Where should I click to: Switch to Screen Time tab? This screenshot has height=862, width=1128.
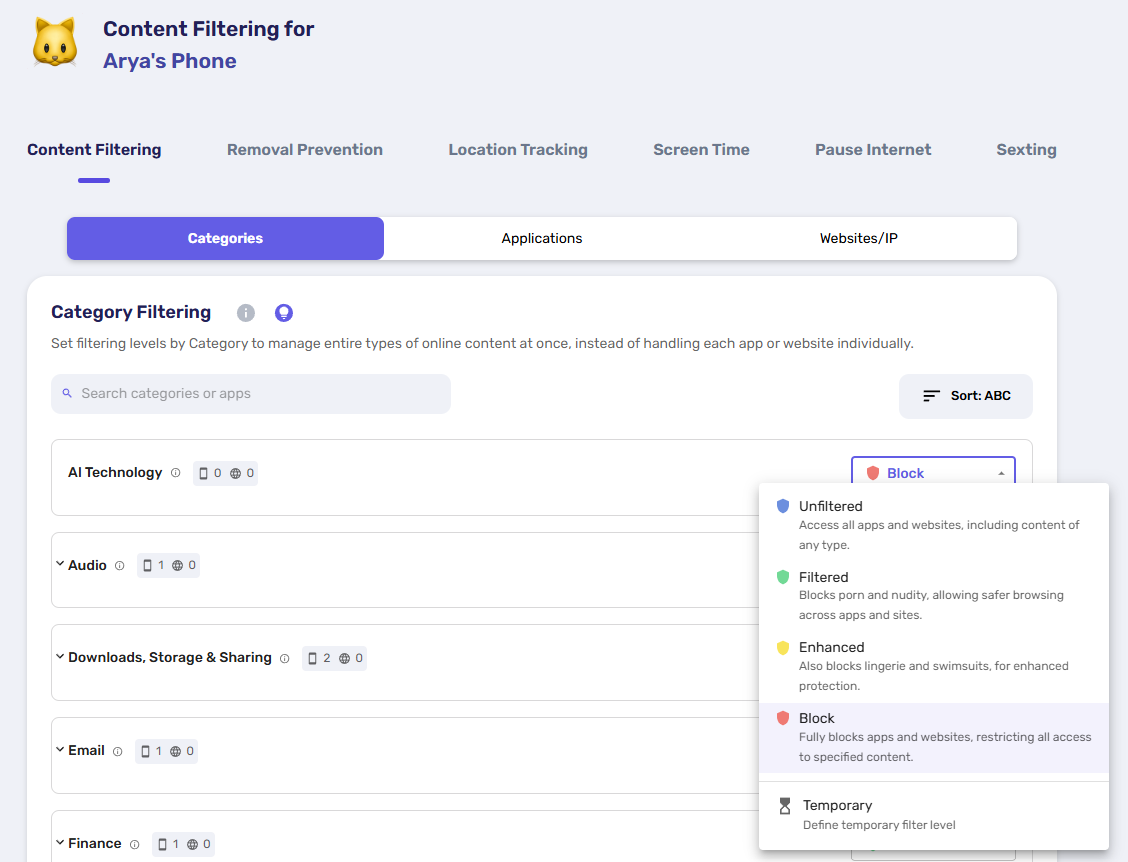point(701,150)
